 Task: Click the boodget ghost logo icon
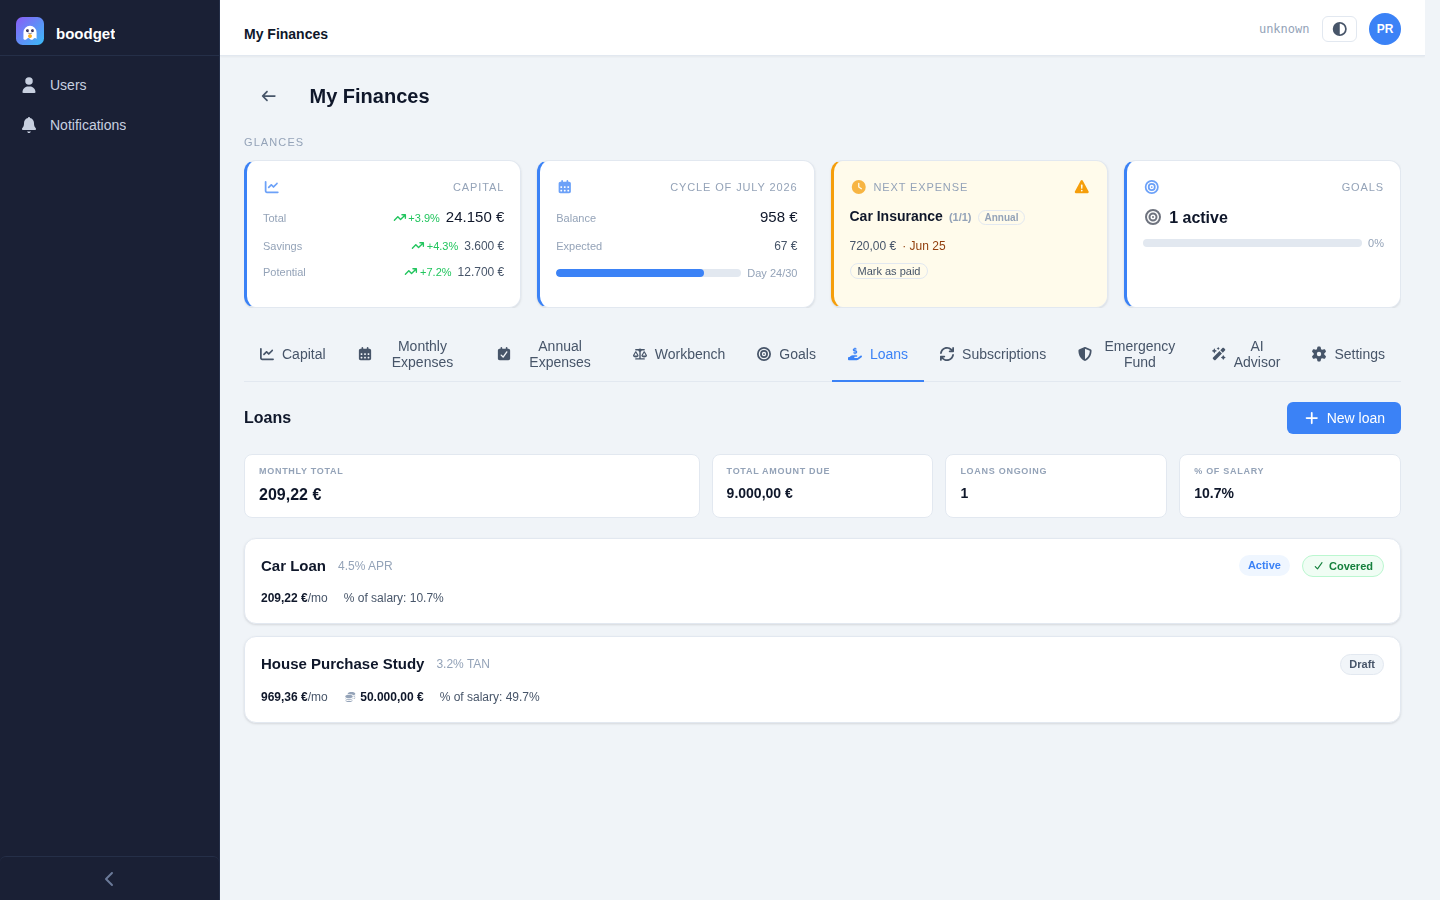30,31
